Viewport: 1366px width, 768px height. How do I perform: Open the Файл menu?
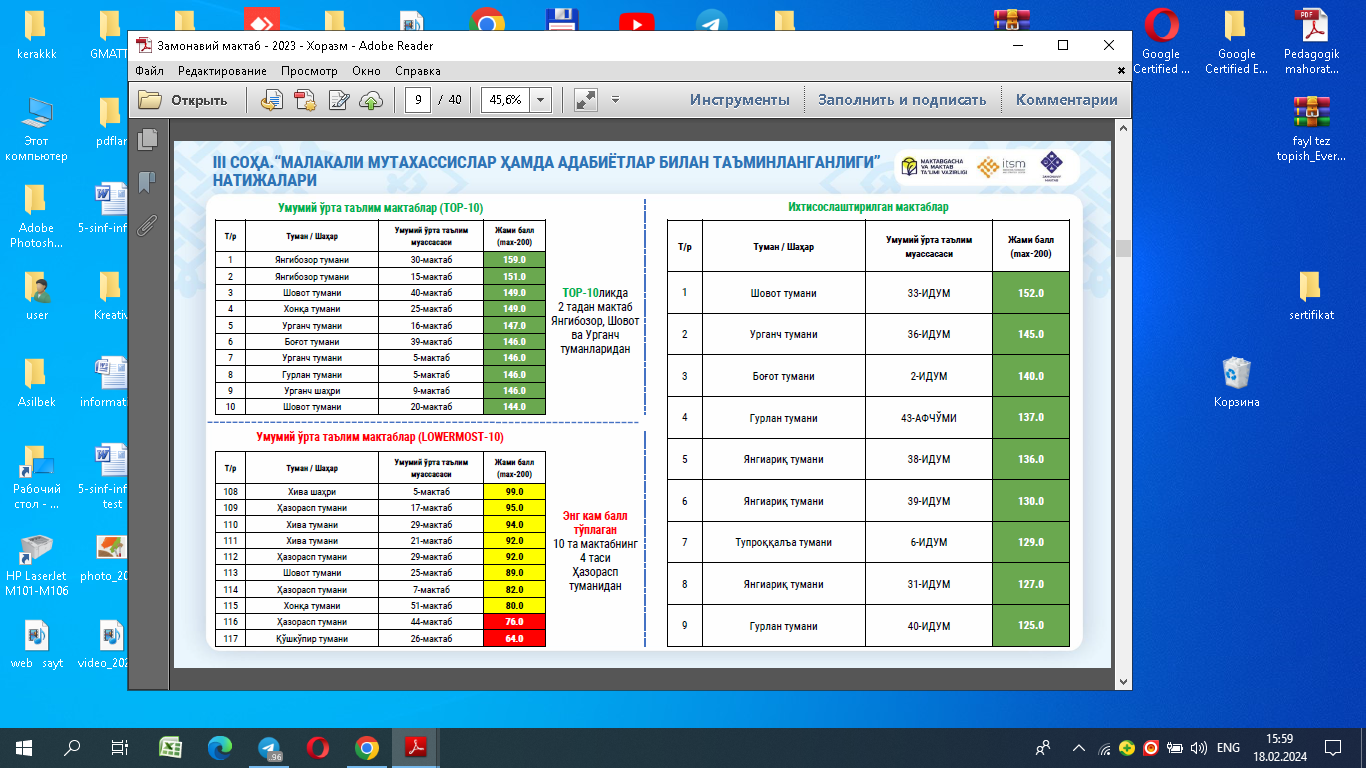coord(150,71)
